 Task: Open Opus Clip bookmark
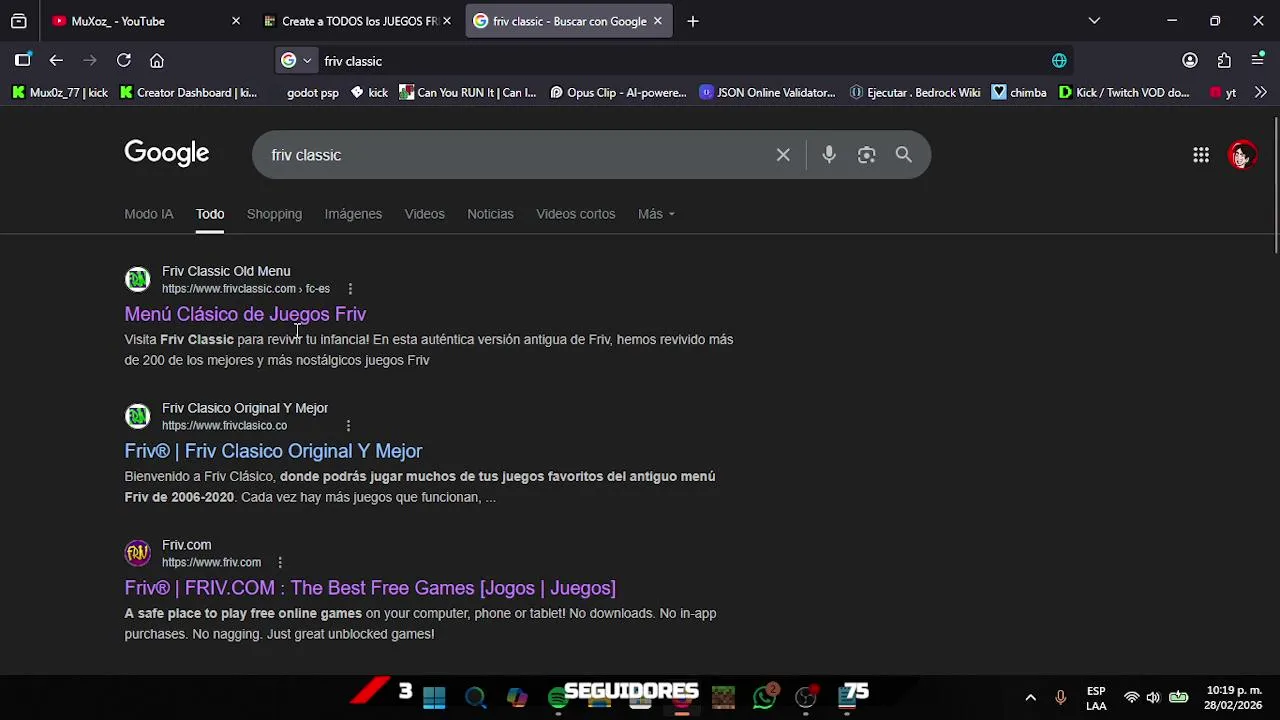point(618,92)
